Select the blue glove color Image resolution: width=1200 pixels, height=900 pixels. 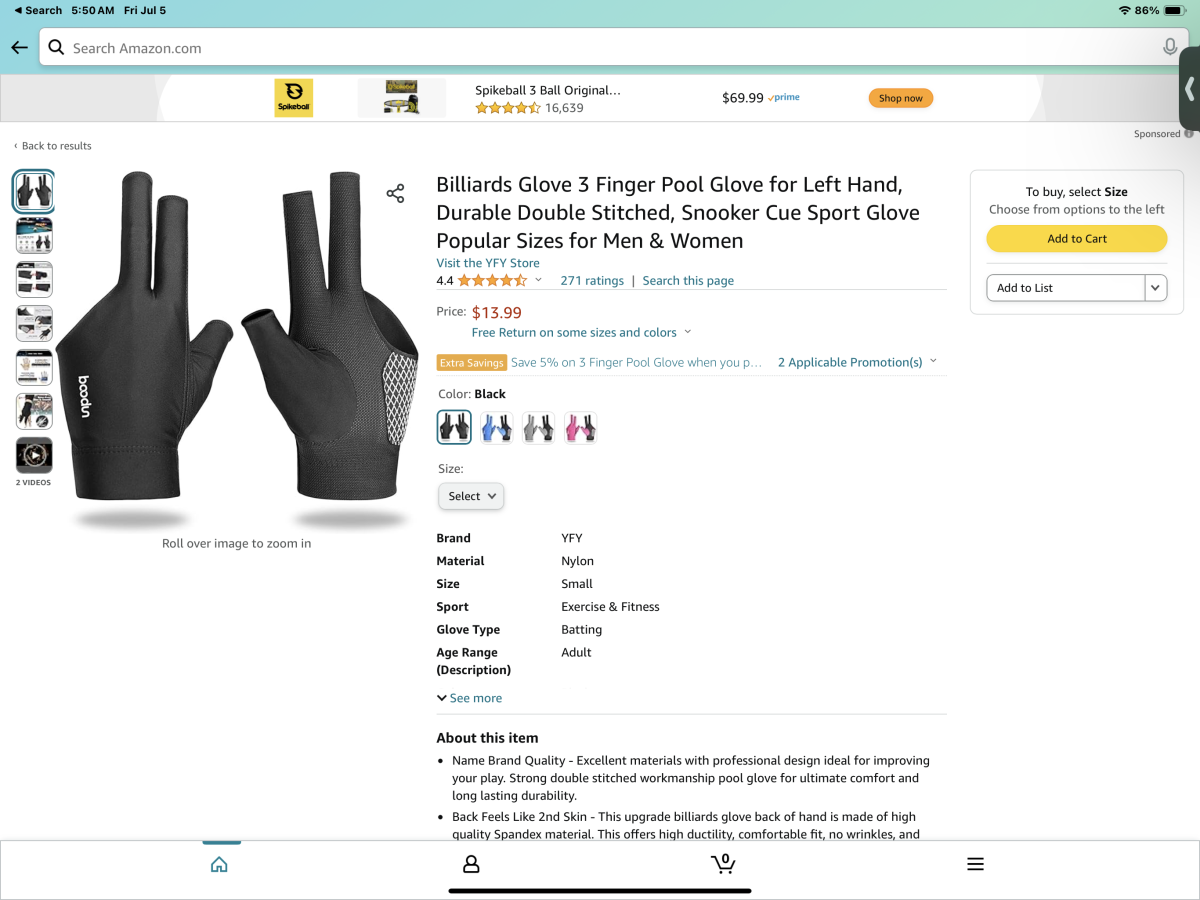(x=496, y=427)
